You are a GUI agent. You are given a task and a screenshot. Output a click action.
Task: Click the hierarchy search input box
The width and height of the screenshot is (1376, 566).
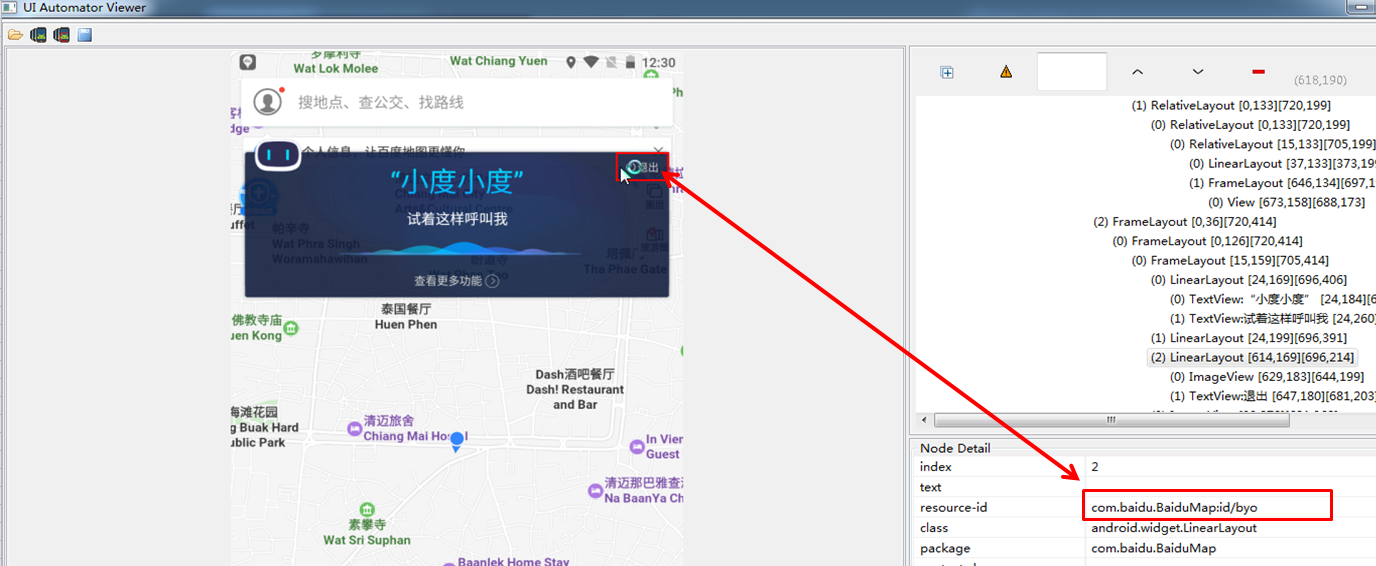coord(1072,72)
